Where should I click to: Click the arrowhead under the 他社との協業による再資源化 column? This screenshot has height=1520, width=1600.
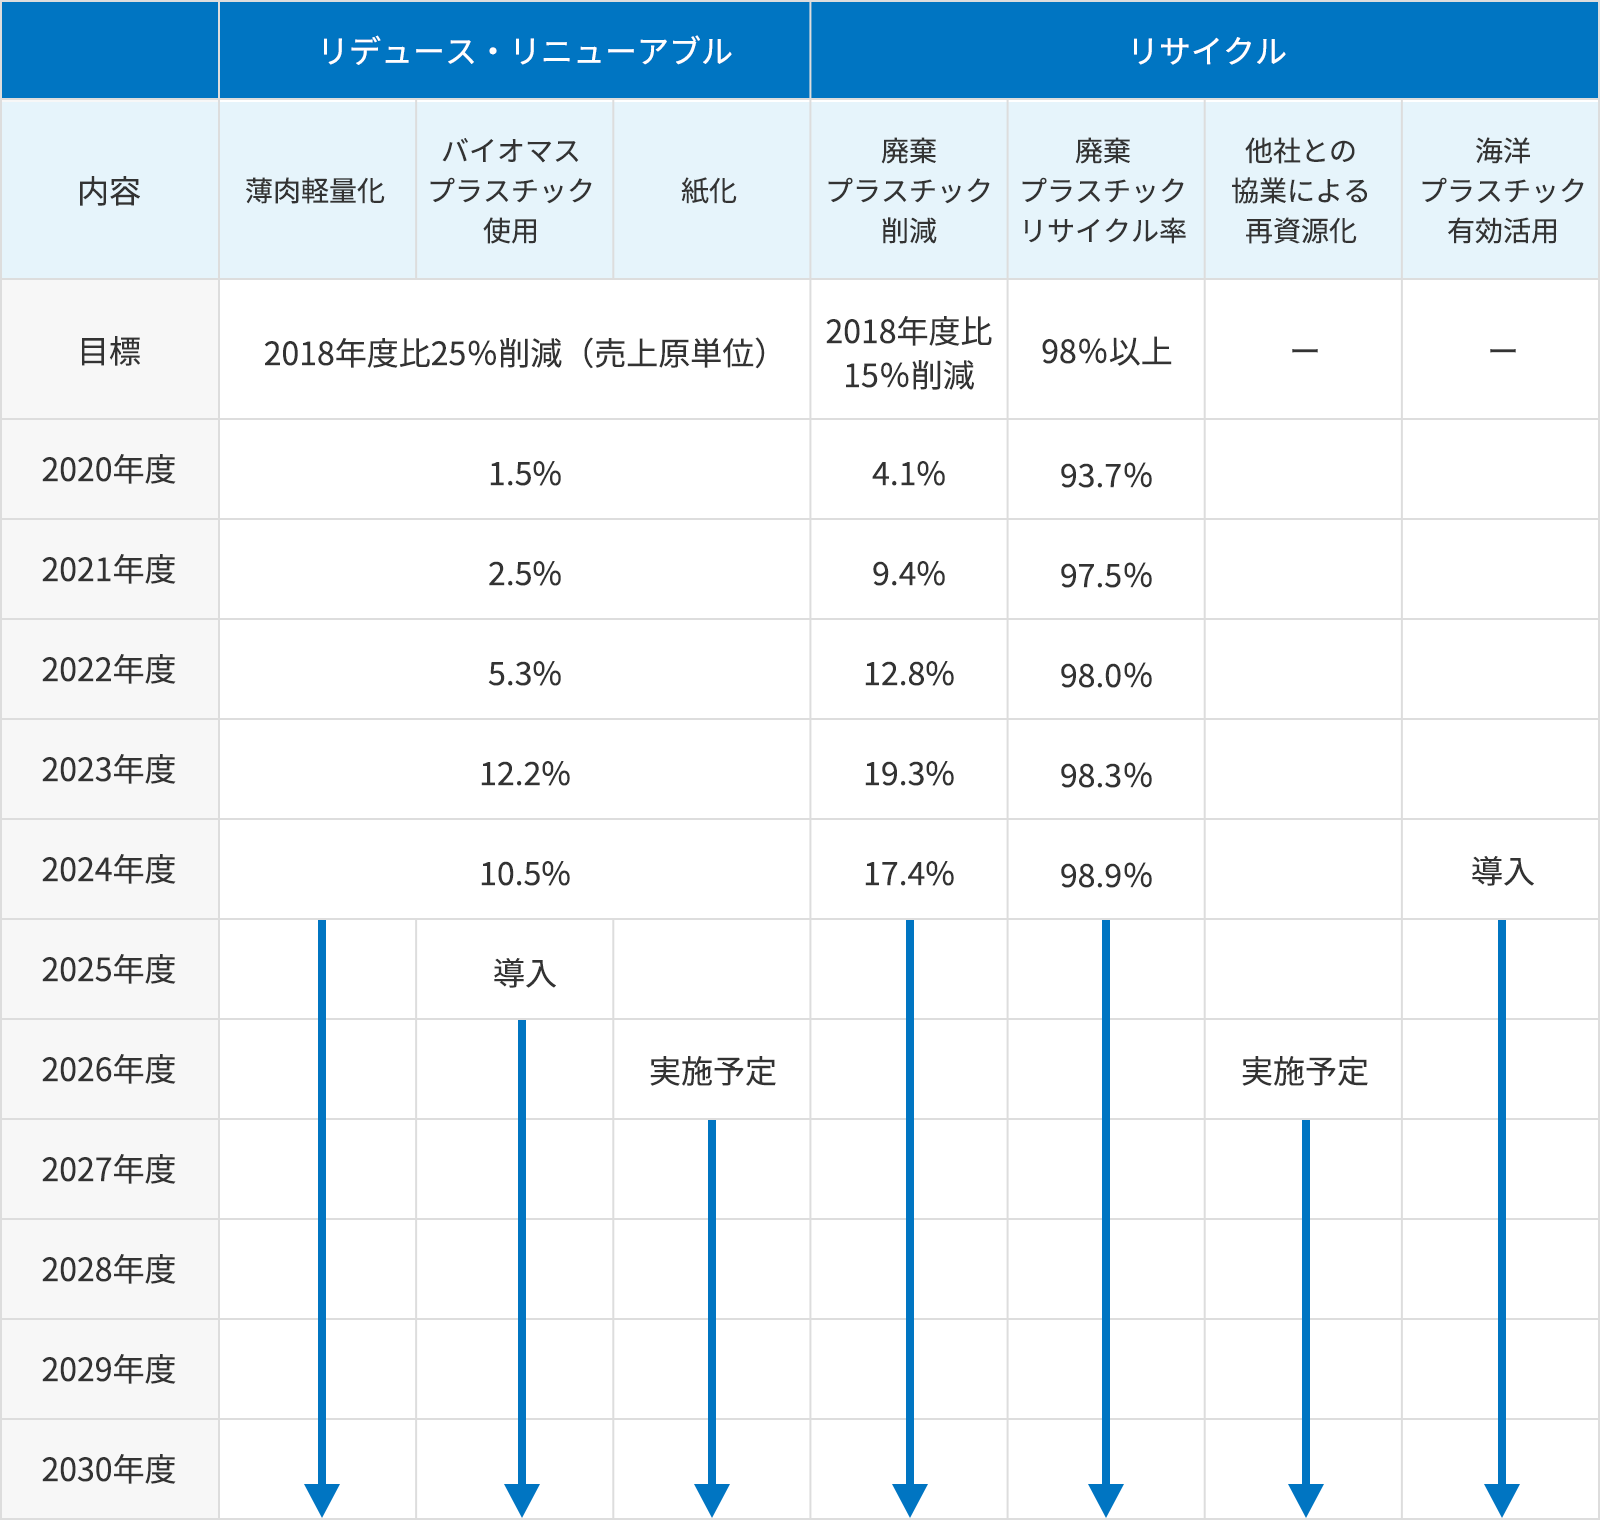coord(1306,1498)
